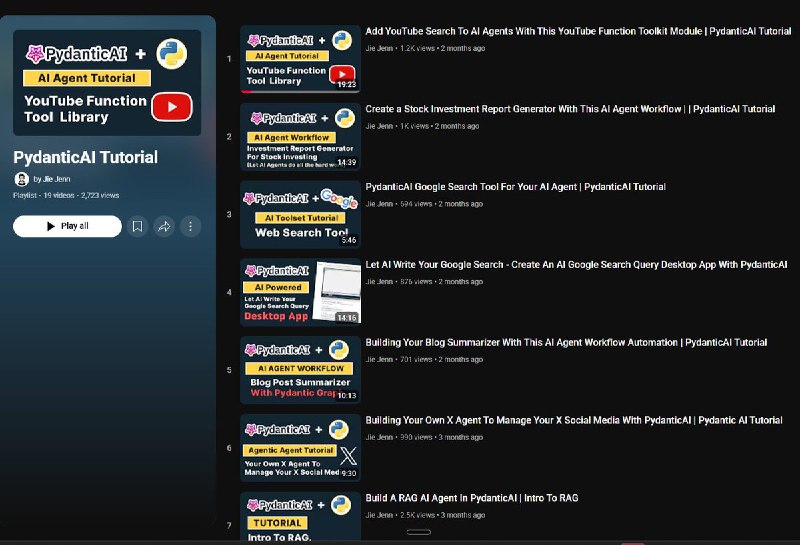Click the '1.2K views • 2 months ago' text

click(442, 48)
